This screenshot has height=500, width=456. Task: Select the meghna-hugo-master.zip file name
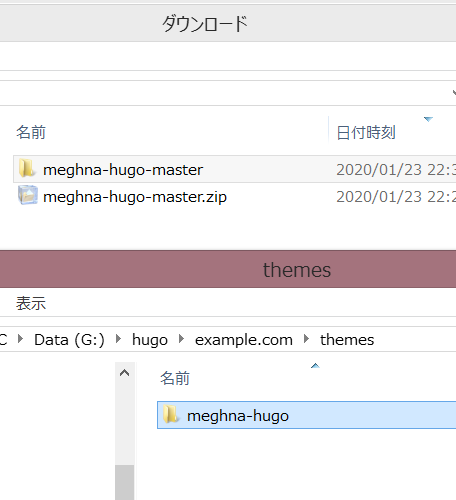(135, 197)
